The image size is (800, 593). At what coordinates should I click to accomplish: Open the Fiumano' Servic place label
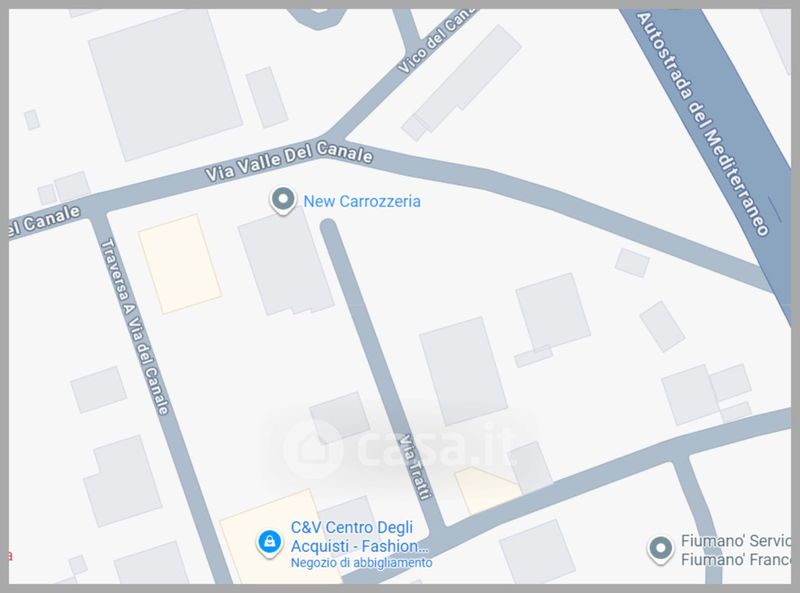pos(735,550)
